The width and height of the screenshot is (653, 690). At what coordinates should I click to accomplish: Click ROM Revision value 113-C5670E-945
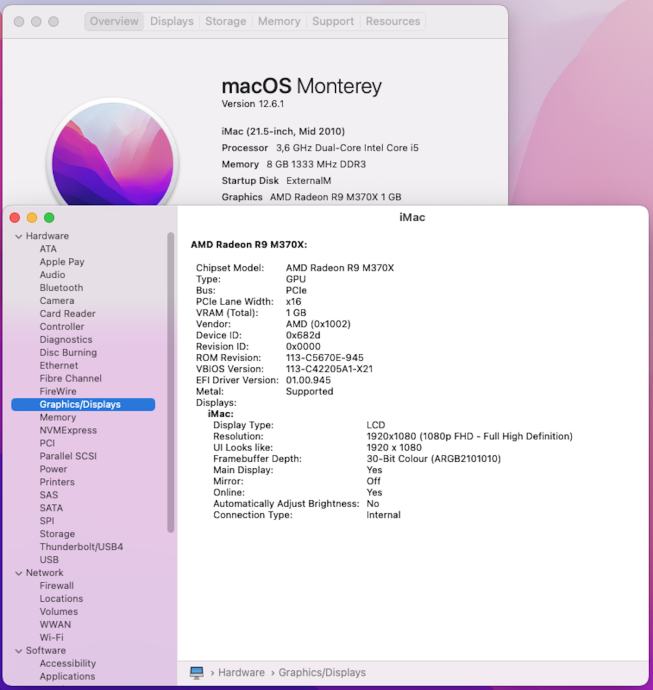point(325,358)
